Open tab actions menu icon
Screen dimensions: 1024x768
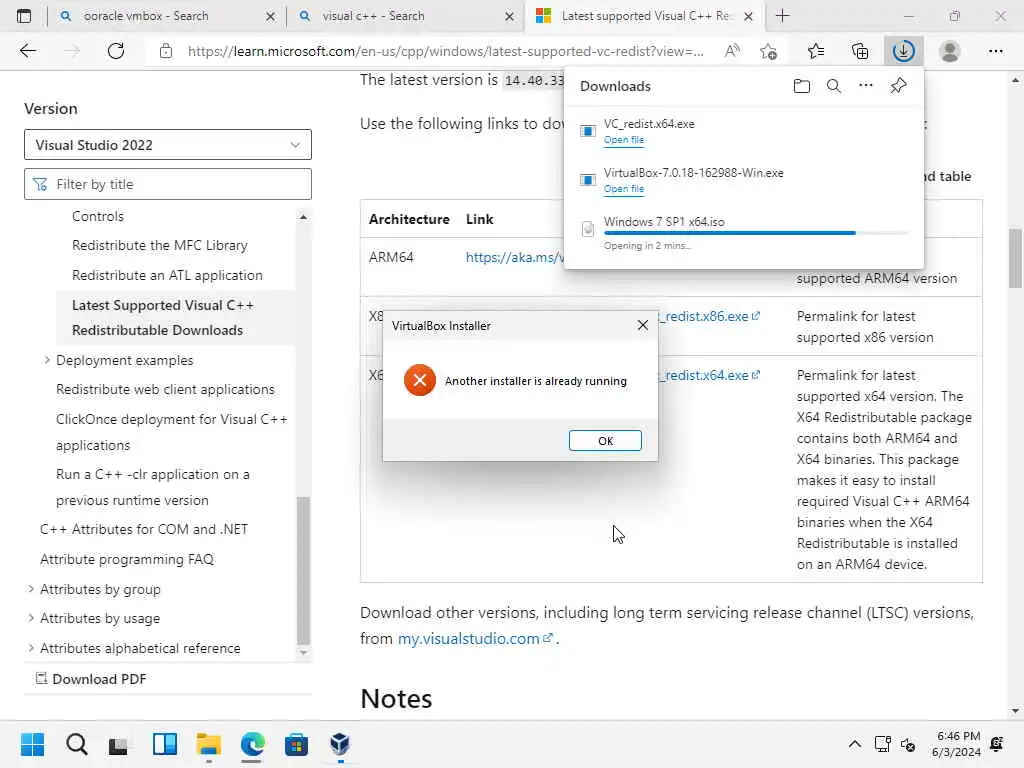24,16
